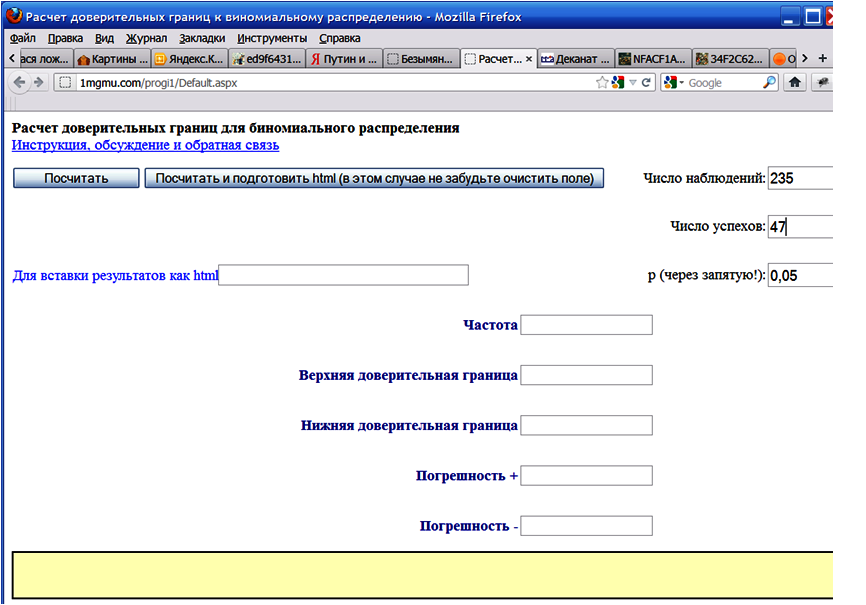Screen dimensions: 866x605
Task: Click the p (через запятую!) input field
Action: click(800, 275)
